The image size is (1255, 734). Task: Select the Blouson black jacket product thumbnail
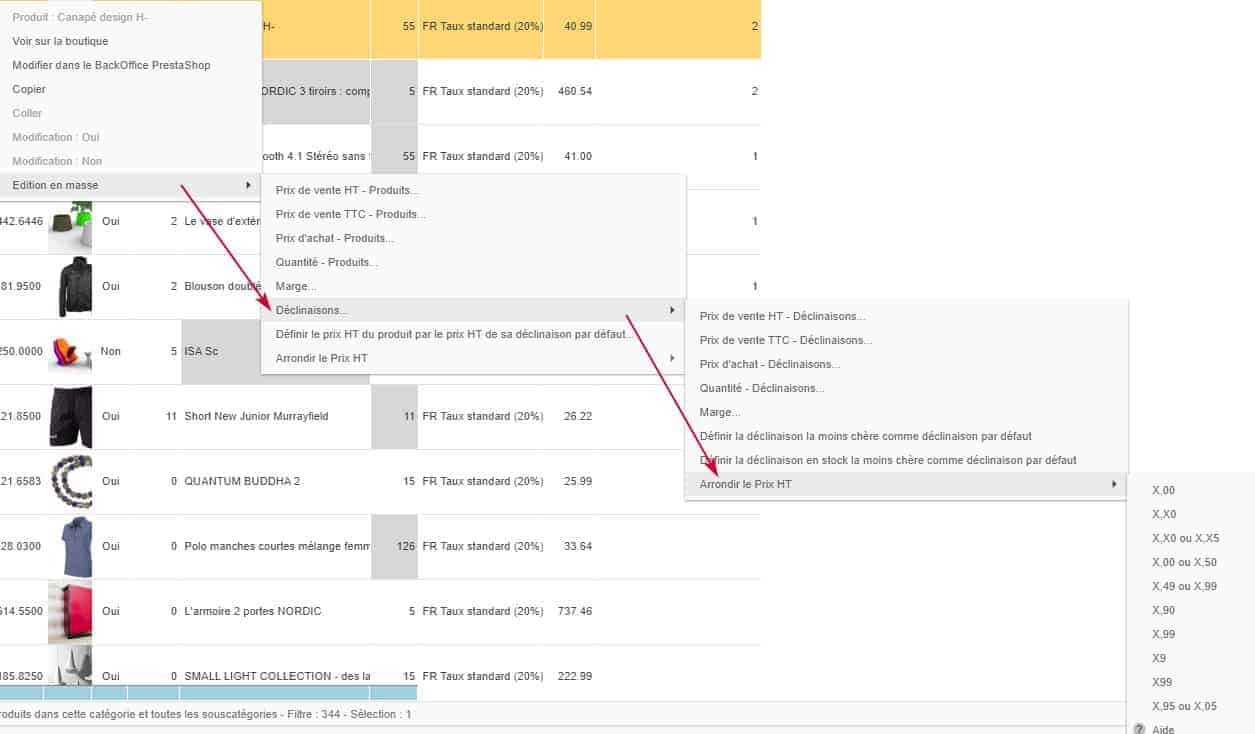(x=70, y=286)
